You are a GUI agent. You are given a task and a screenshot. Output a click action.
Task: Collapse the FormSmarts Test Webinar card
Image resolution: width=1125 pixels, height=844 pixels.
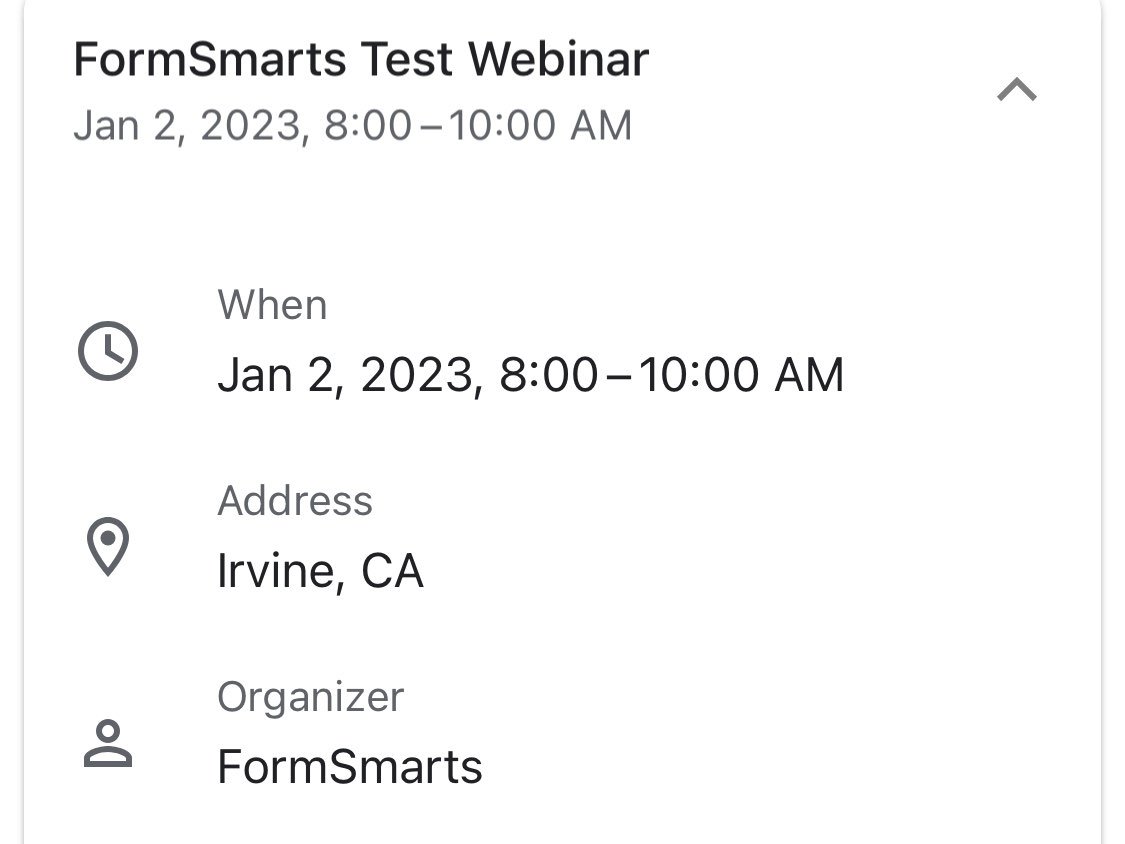(x=1017, y=90)
